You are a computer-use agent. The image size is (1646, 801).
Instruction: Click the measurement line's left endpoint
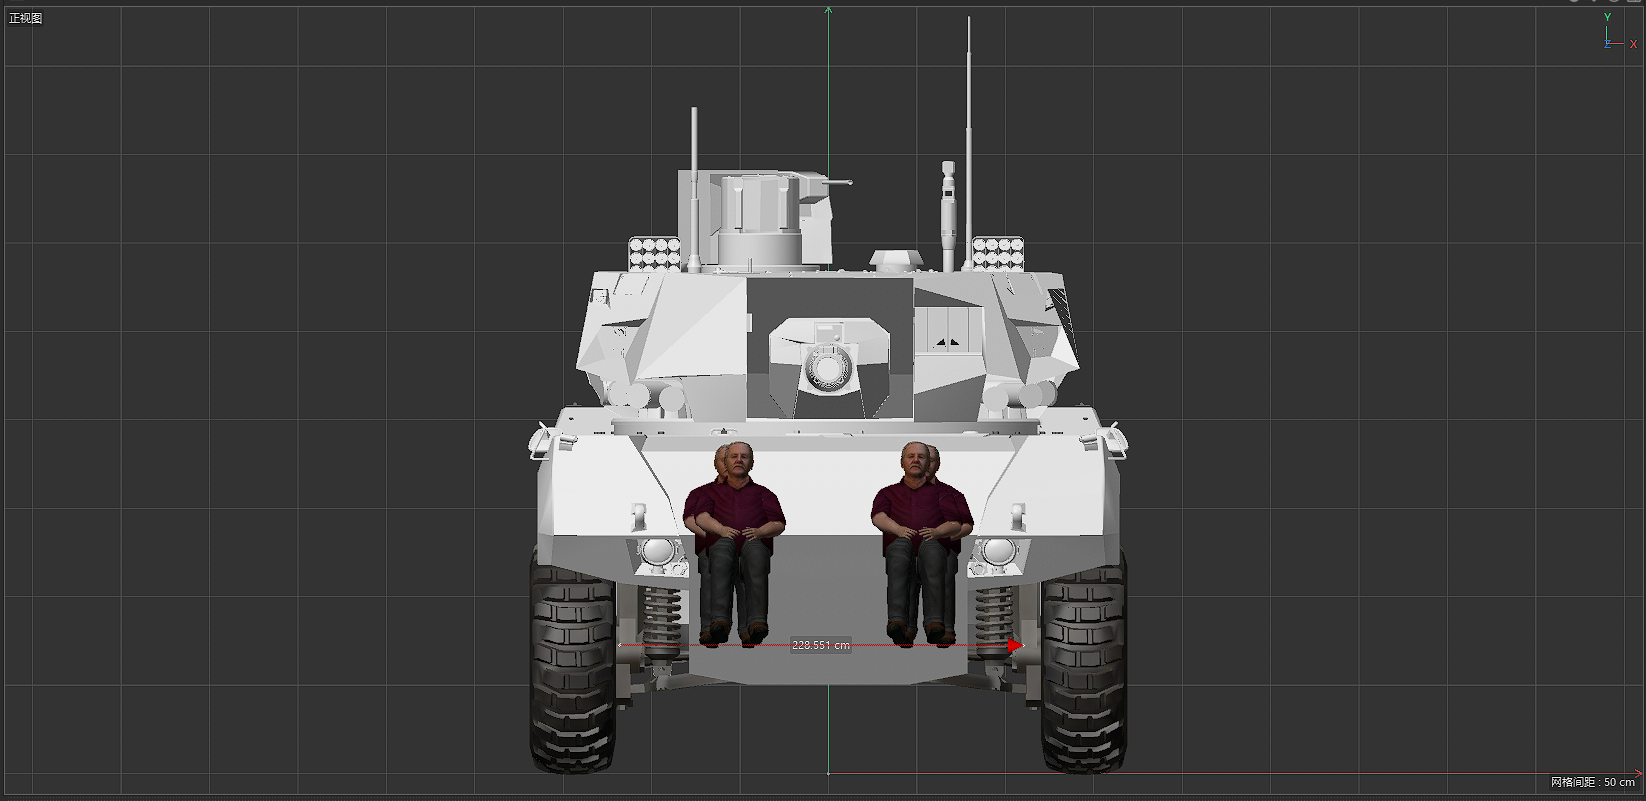pyautogui.click(x=621, y=646)
